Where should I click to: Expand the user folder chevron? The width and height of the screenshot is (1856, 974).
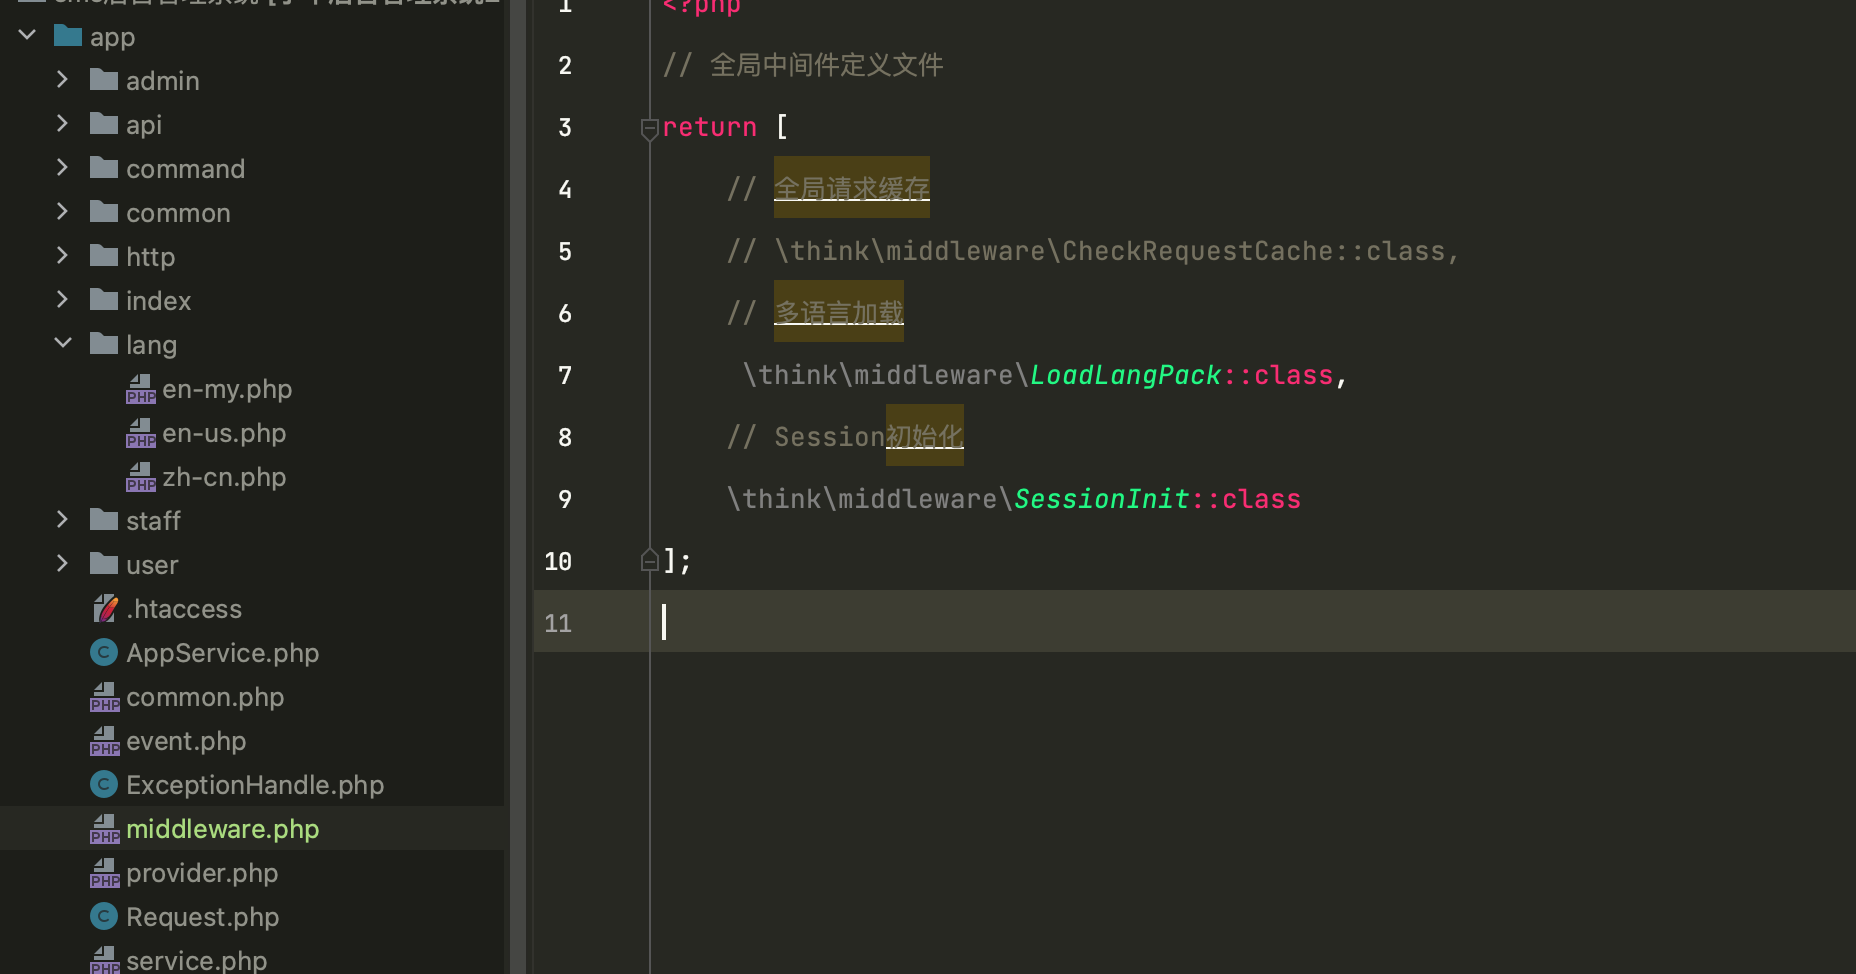coord(62,564)
